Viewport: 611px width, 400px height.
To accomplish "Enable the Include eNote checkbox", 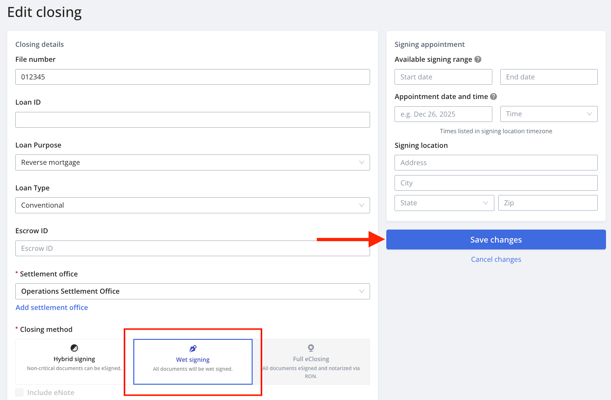I will click(20, 392).
